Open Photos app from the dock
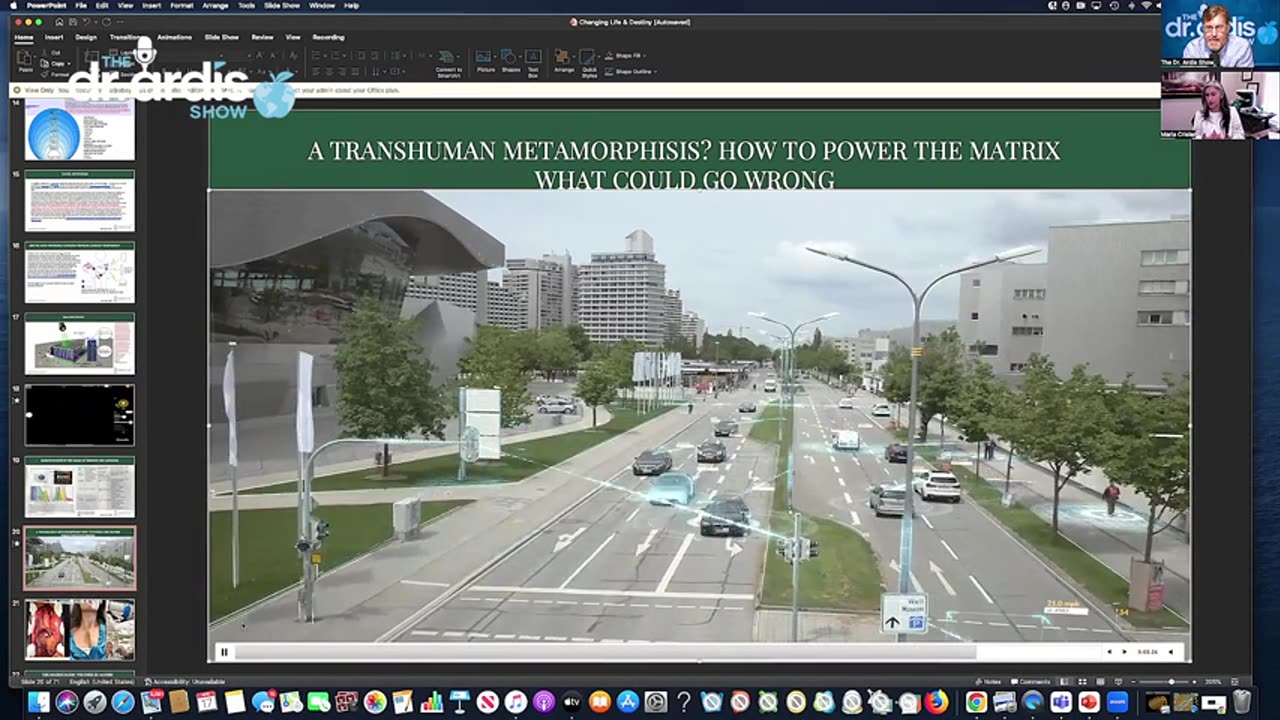This screenshot has height=720, width=1280. click(375, 702)
